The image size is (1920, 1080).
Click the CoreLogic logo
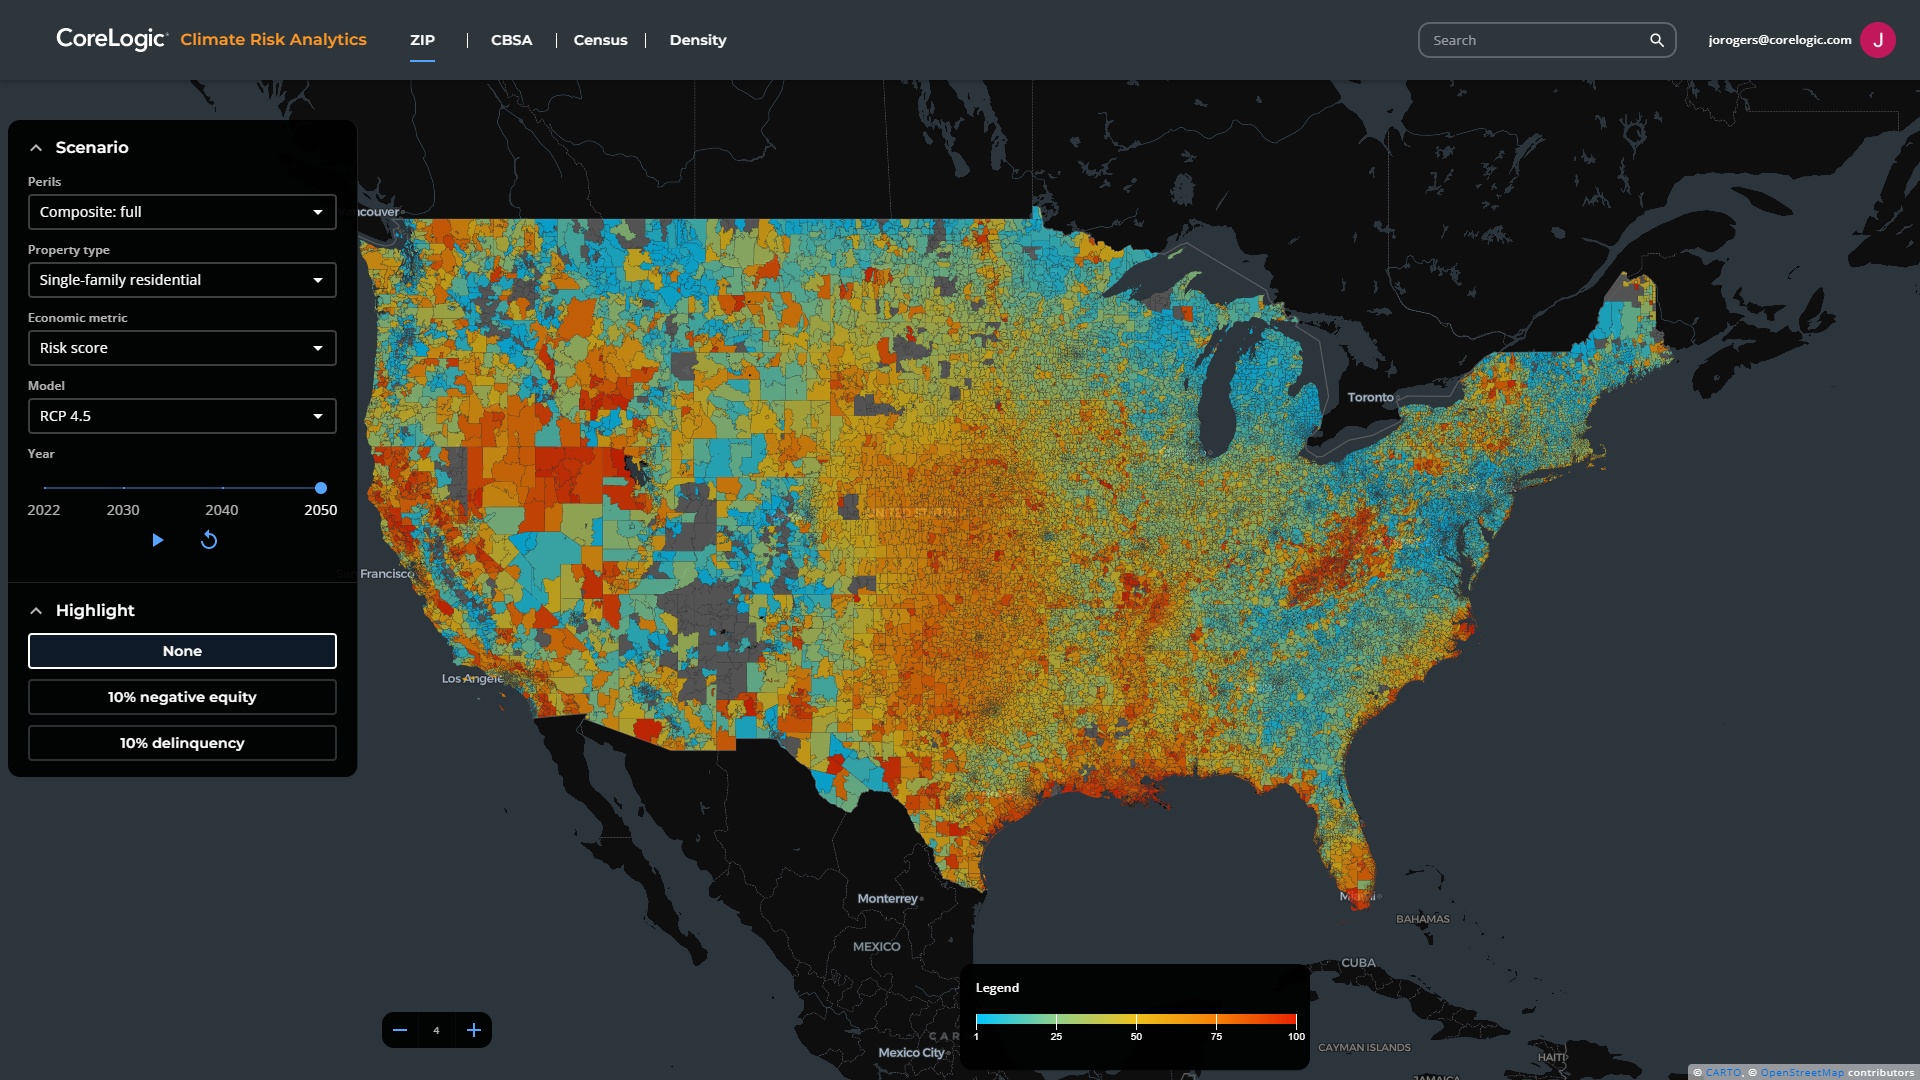(x=111, y=39)
